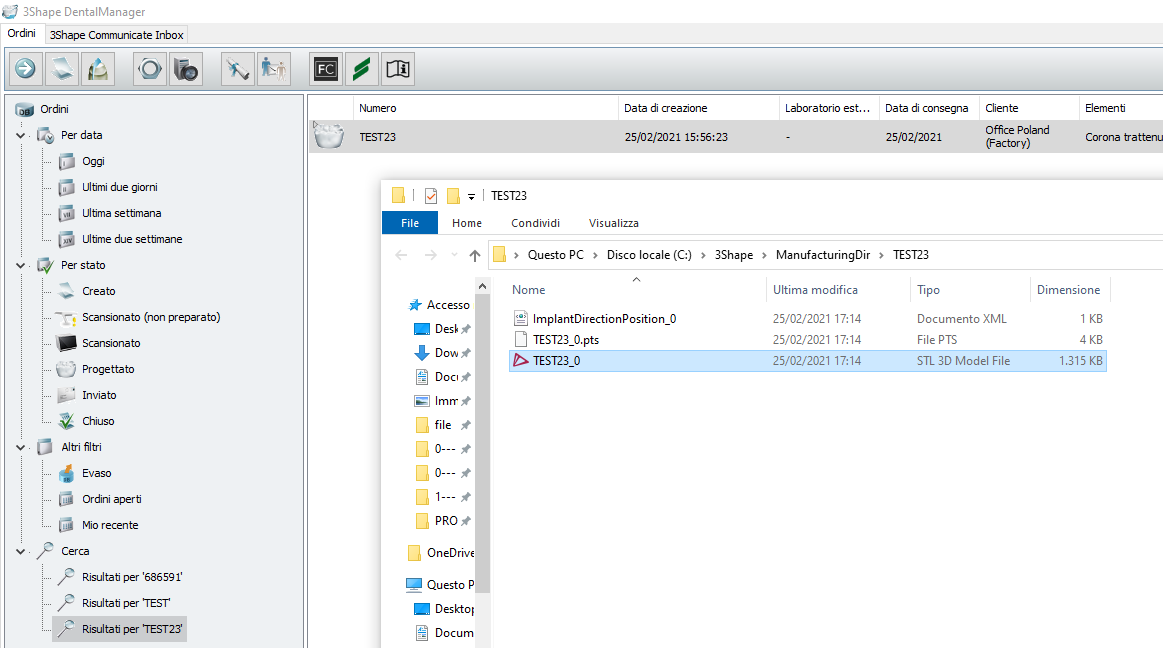Click the people/operators toolbar icon

click(x=274, y=69)
